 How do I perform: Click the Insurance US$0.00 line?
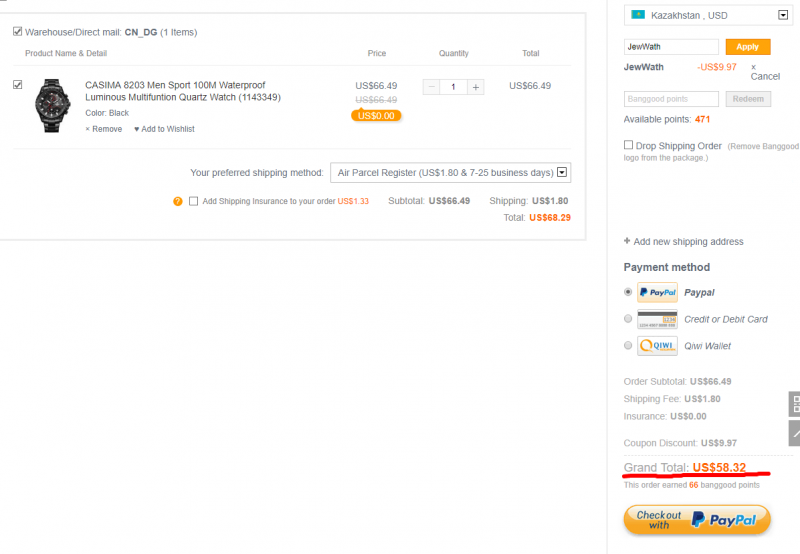[x=665, y=416]
